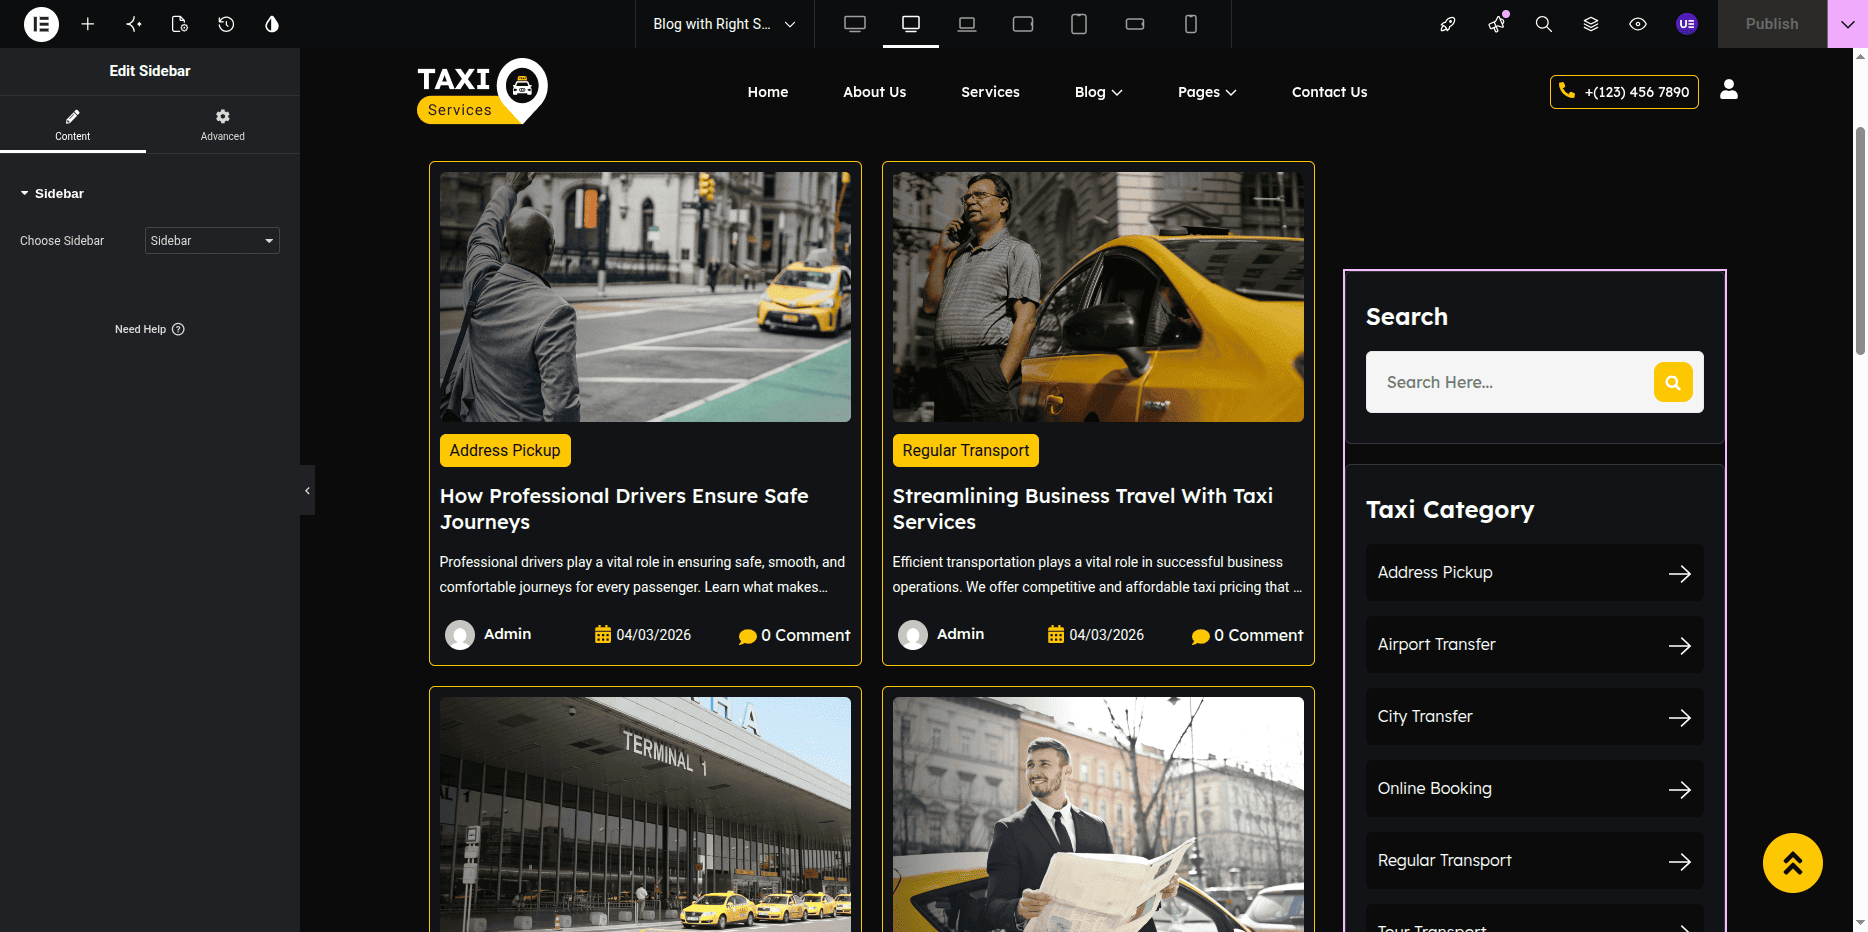Open the Blog with Right Sidebar document dropdown
This screenshot has width=1868, height=932.
coord(724,24)
